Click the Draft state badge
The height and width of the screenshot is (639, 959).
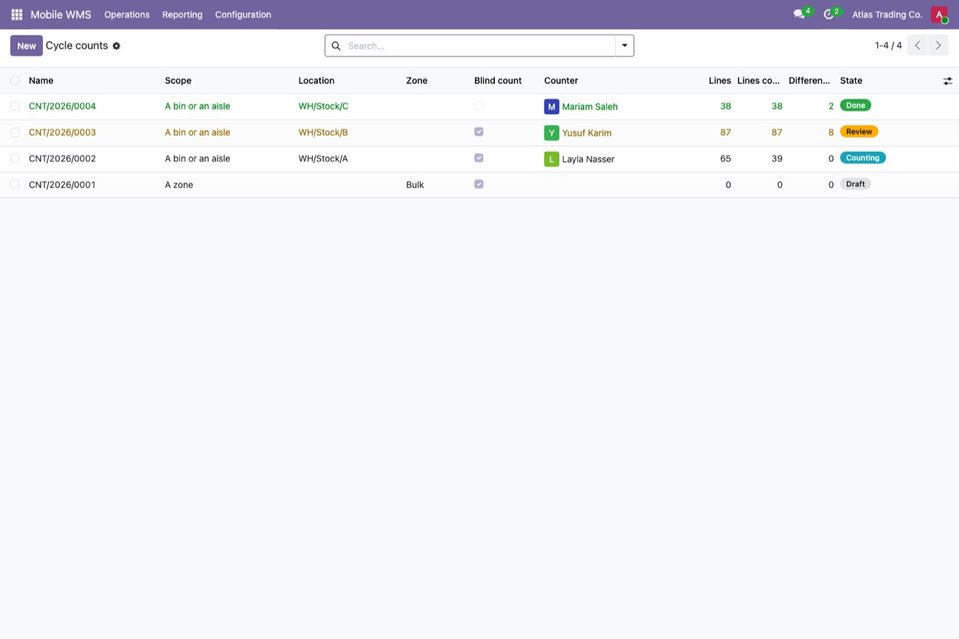click(855, 184)
